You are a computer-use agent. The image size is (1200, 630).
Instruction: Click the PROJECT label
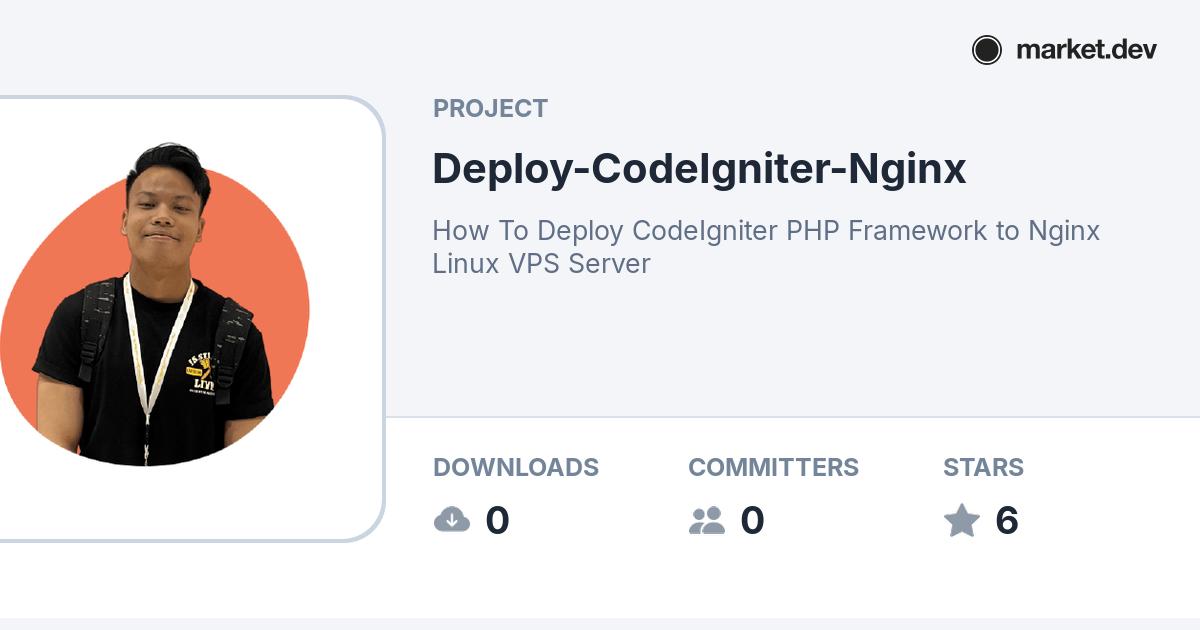490,109
